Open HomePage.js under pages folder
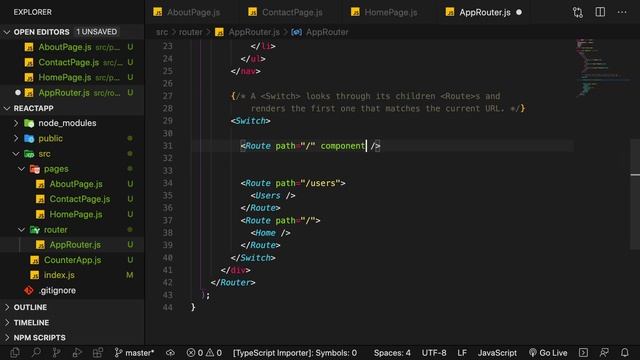Screen dimensions: 640x360 point(72,214)
